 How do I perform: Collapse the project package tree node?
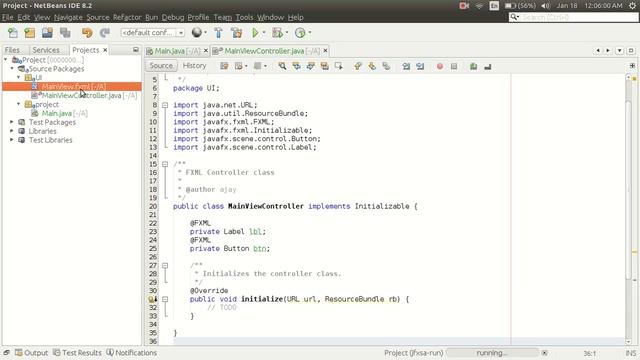(x=18, y=104)
